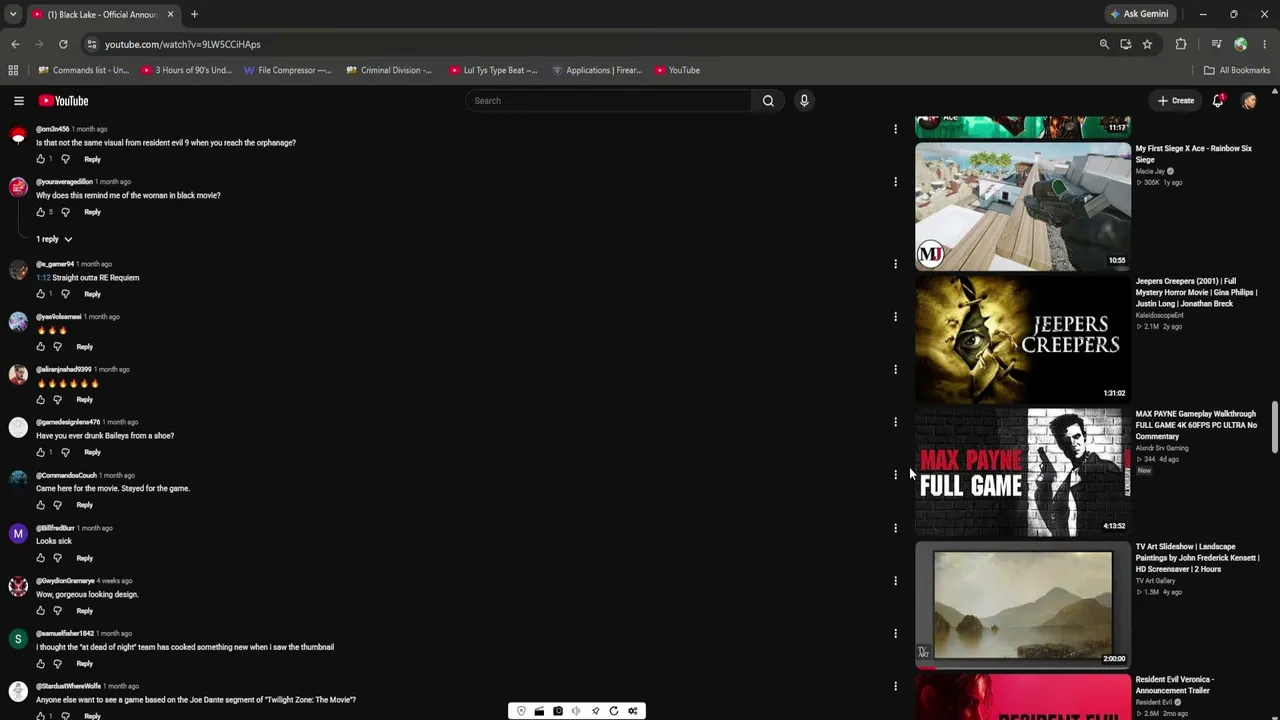Reply to the Came here for the movie comment
Image resolution: width=1280 pixels, height=720 pixels.
pyautogui.click(x=84, y=505)
